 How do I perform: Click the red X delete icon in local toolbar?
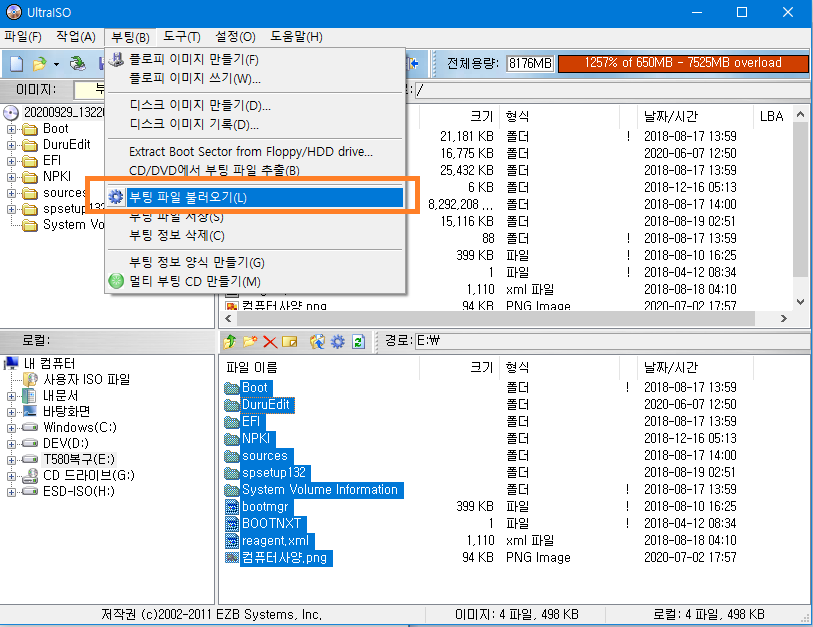point(270,341)
